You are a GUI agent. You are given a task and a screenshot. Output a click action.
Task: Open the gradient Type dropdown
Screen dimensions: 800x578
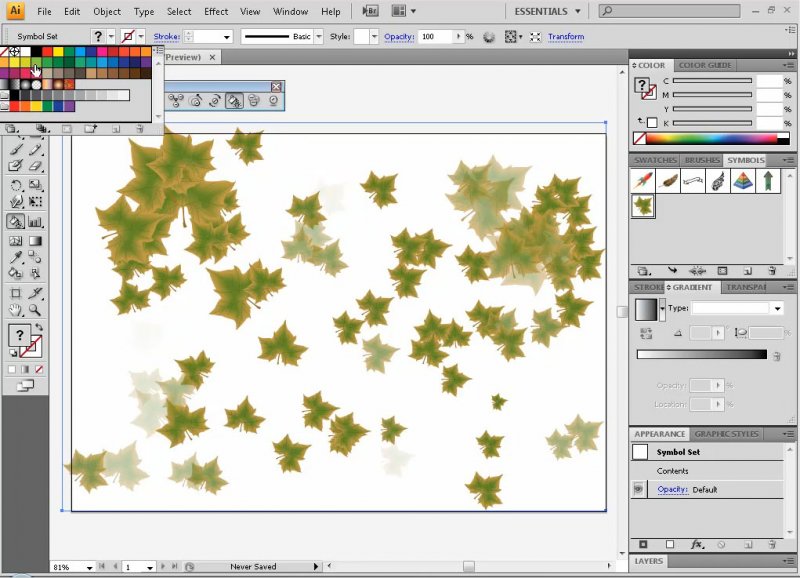[776, 308]
